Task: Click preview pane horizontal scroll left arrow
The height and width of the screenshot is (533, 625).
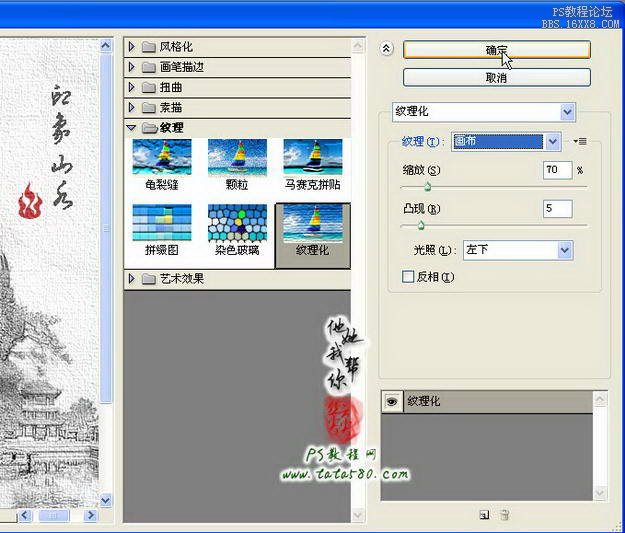Action: 25,515
